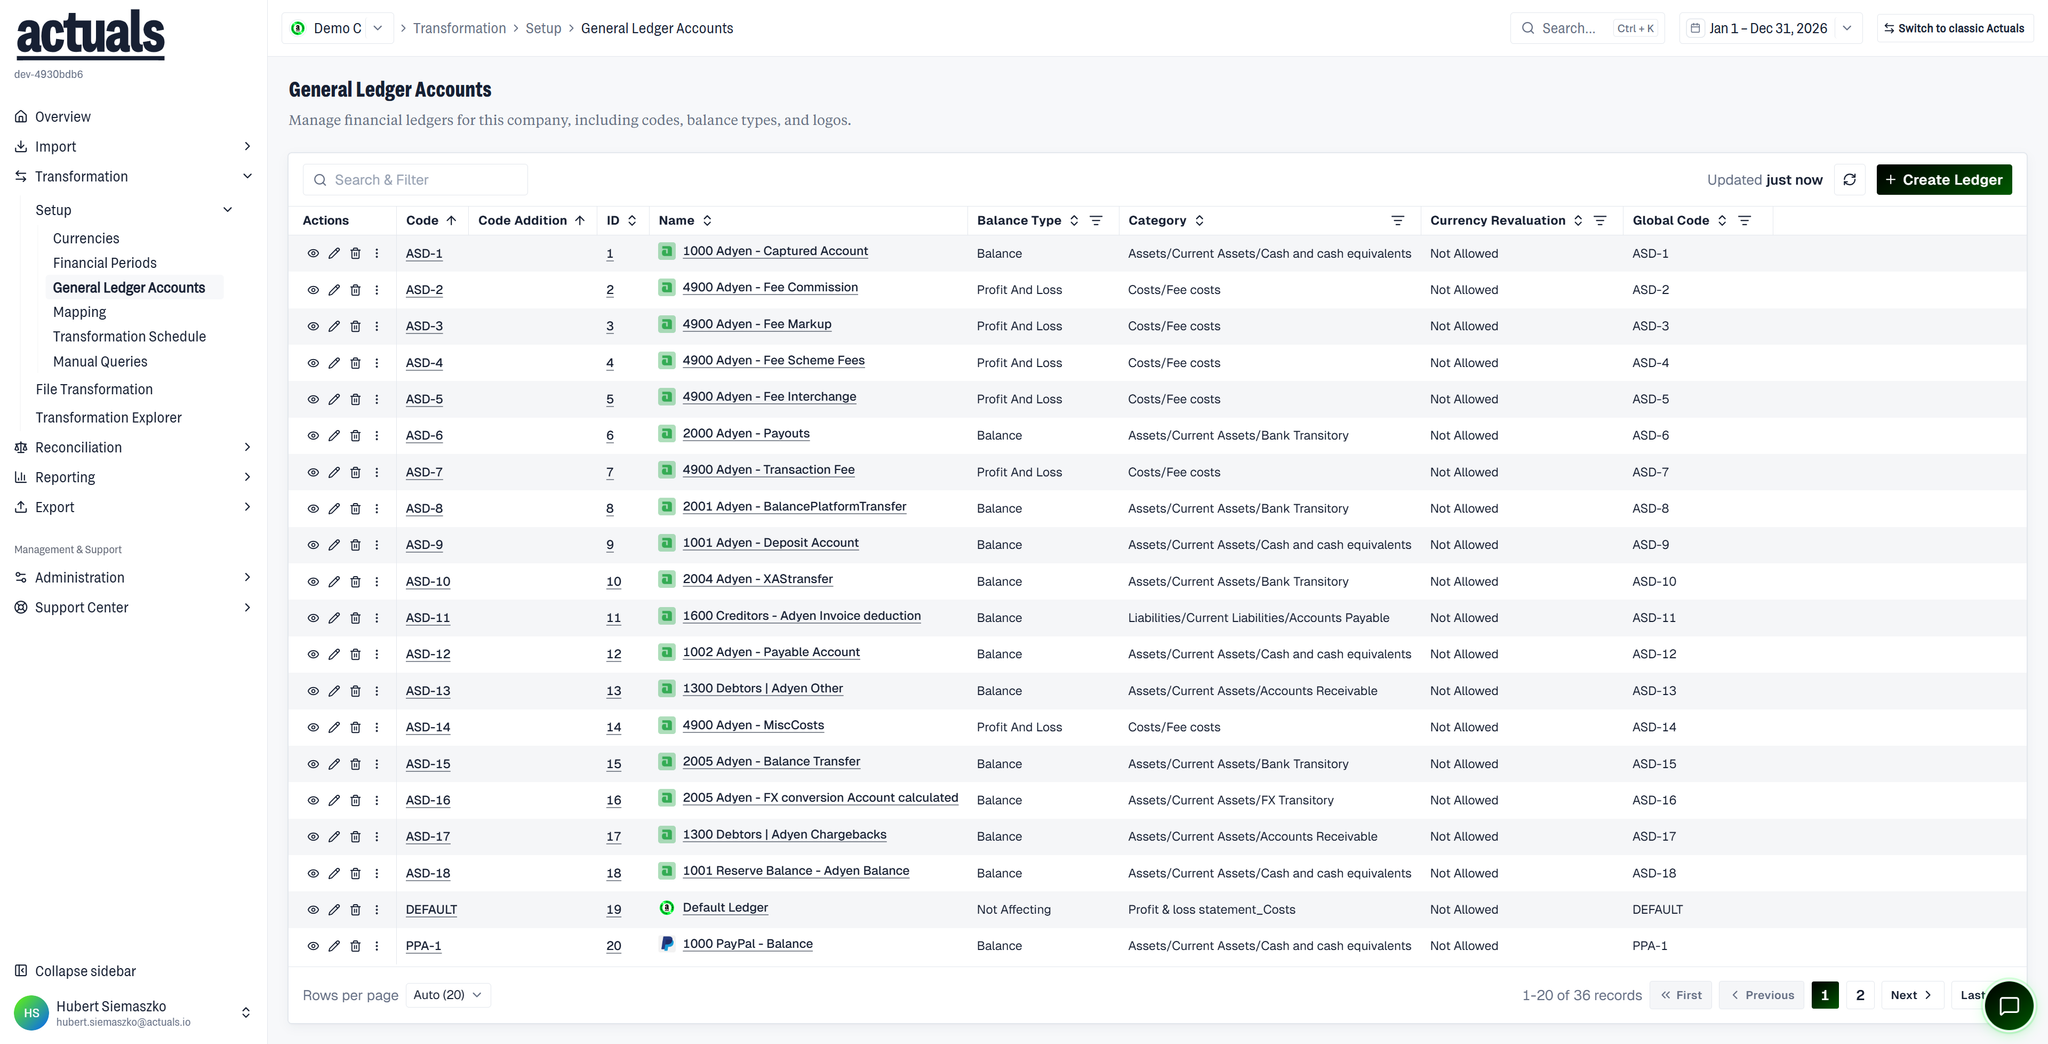Open Transformation Explorer in sidebar
This screenshot has width=2048, height=1044.
pyautogui.click(x=109, y=418)
